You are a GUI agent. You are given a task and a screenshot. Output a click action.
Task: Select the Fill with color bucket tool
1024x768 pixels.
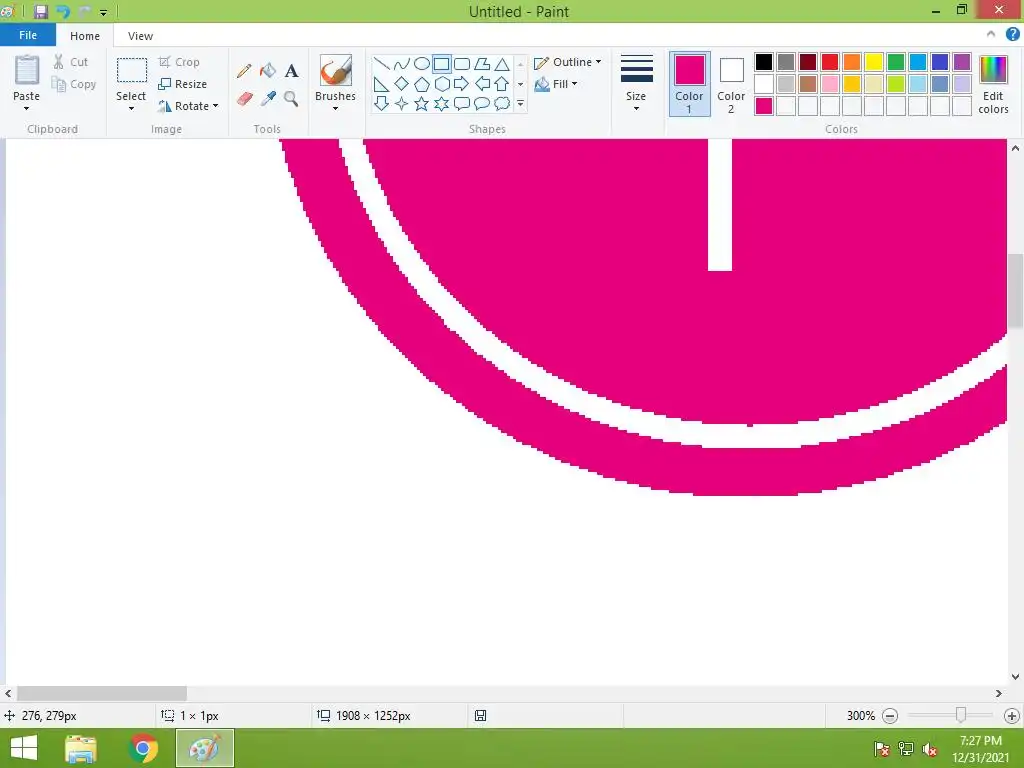(268, 71)
